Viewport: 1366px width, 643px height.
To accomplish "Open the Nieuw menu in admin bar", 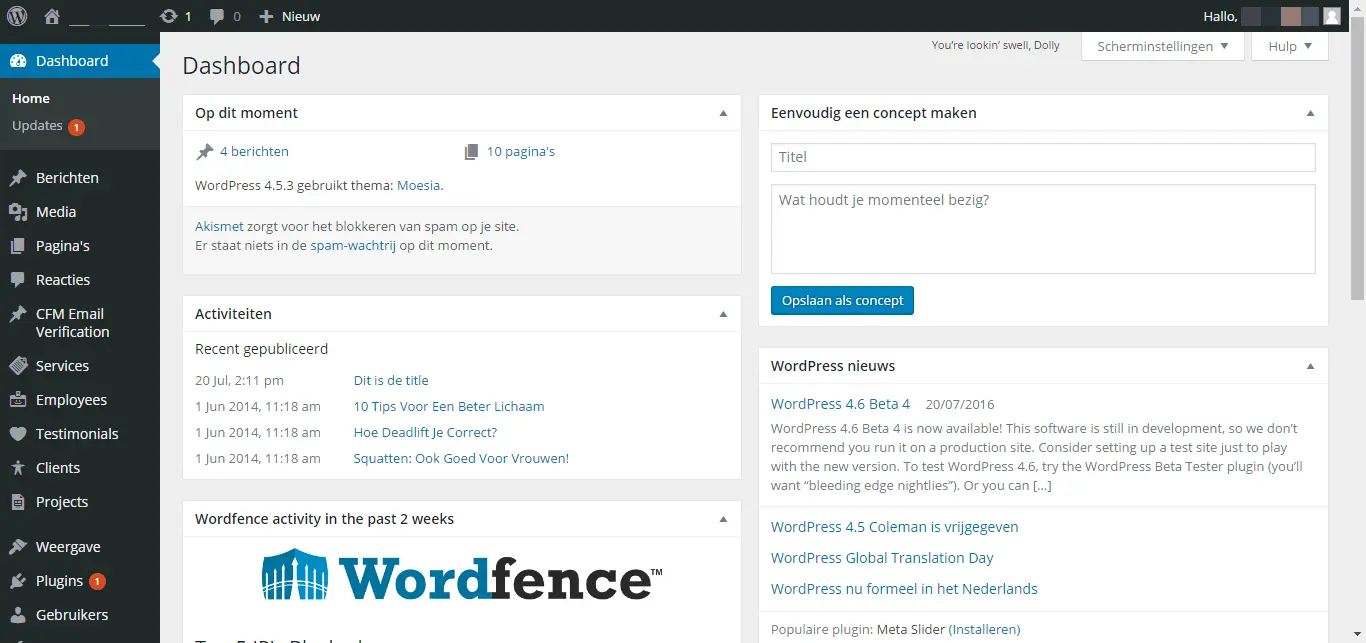I will point(290,16).
